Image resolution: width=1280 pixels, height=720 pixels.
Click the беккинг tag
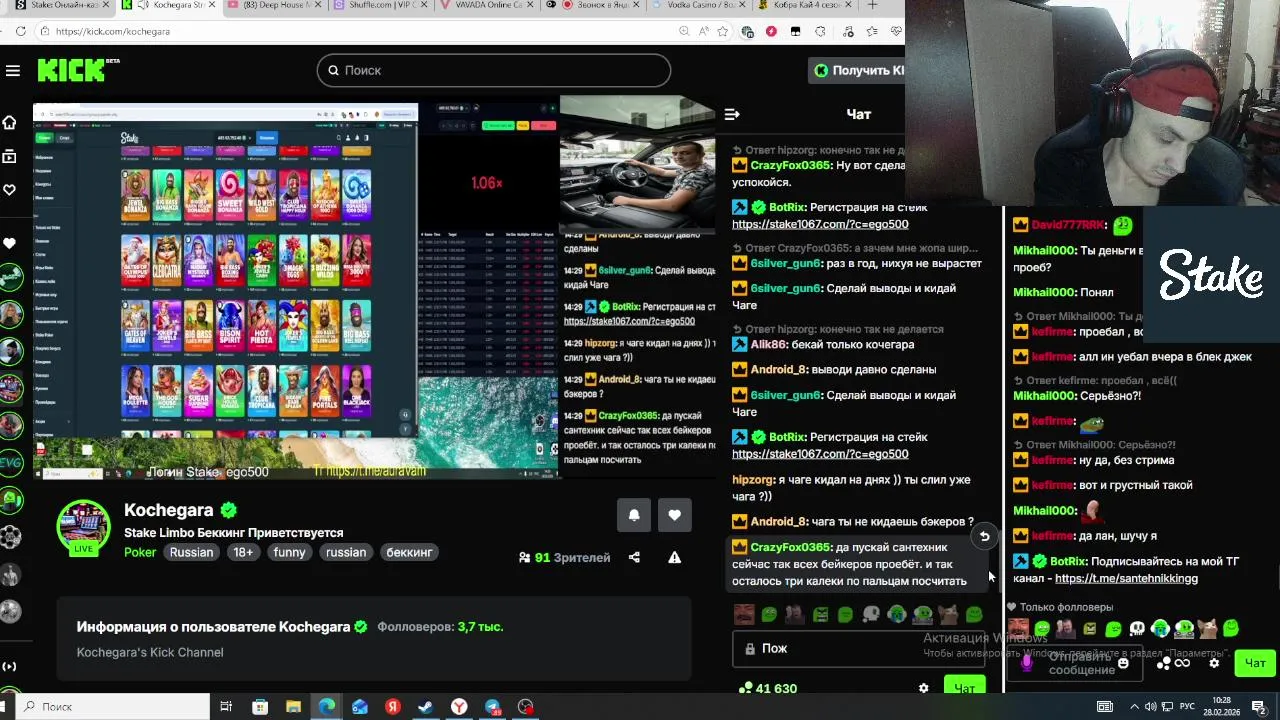click(409, 552)
